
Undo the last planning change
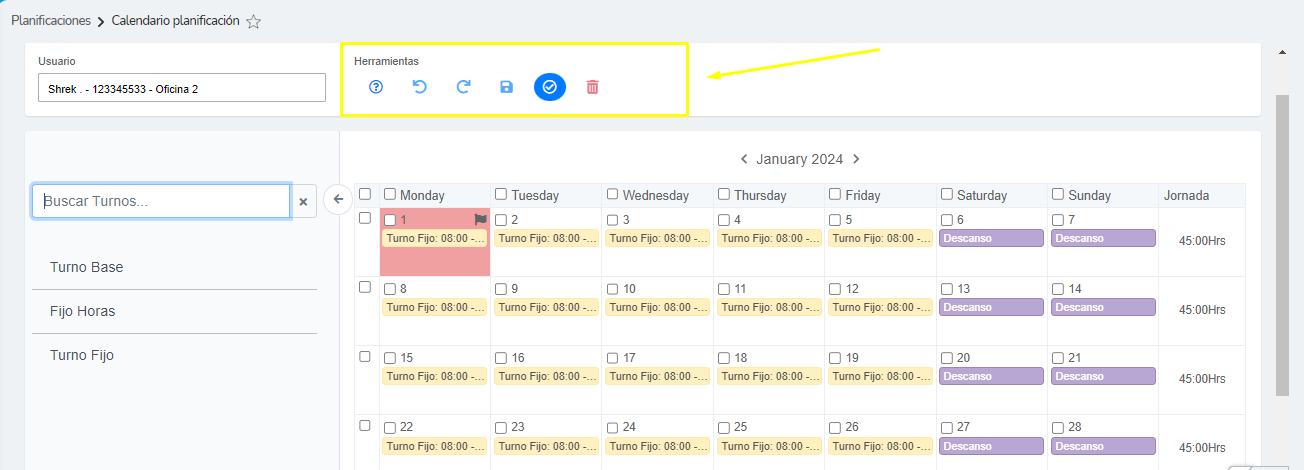tap(420, 87)
